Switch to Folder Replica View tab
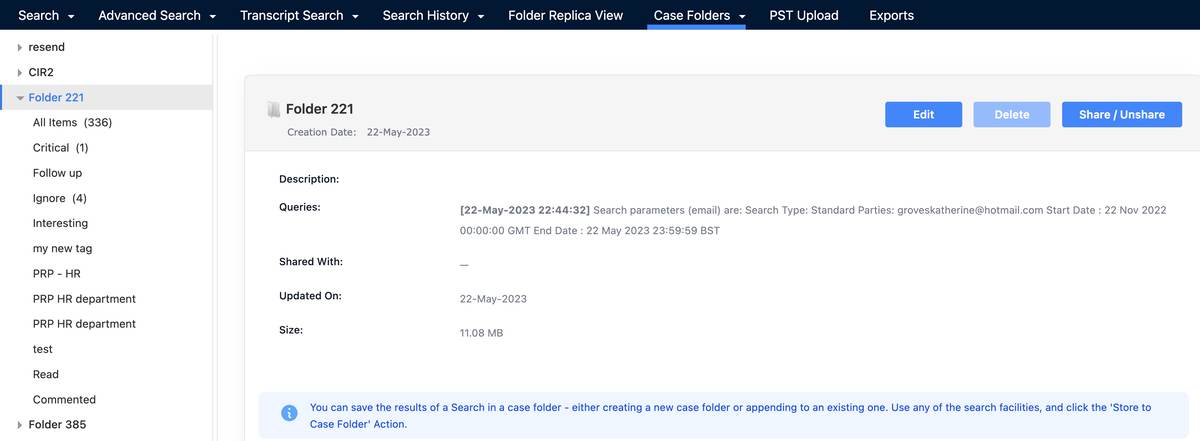The image size is (1200, 441). pos(565,15)
